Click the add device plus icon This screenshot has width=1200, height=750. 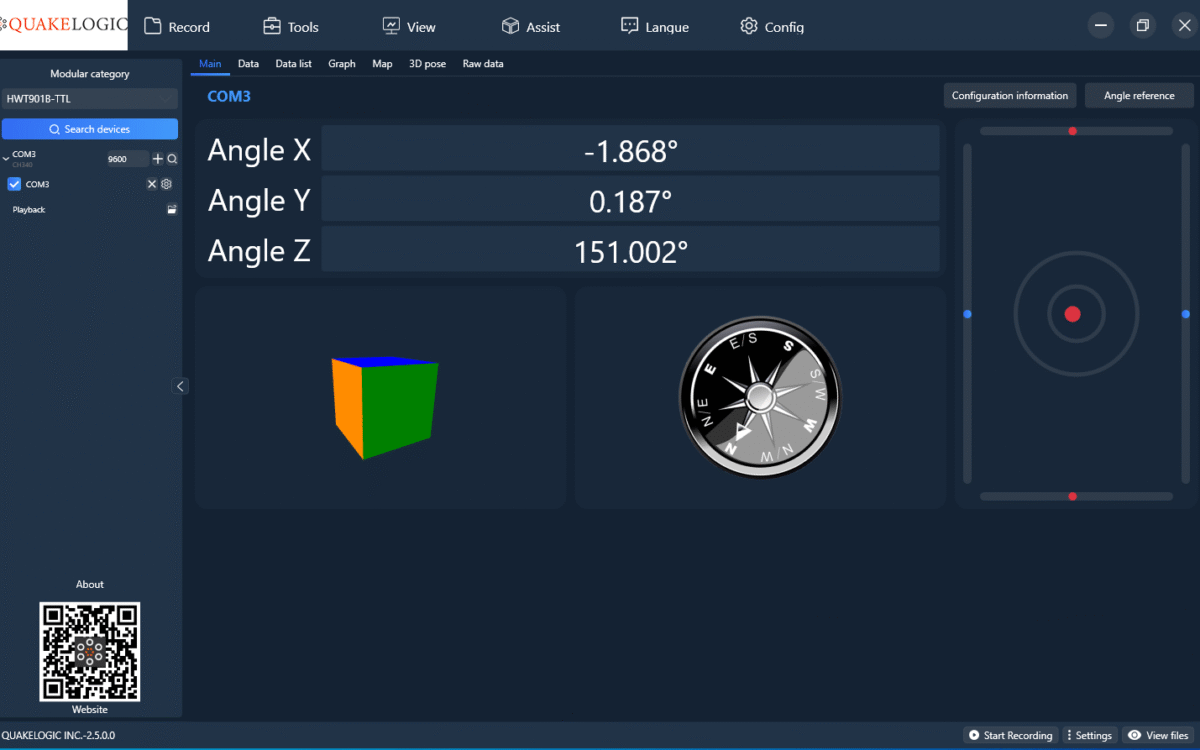click(x=157, y=159)
